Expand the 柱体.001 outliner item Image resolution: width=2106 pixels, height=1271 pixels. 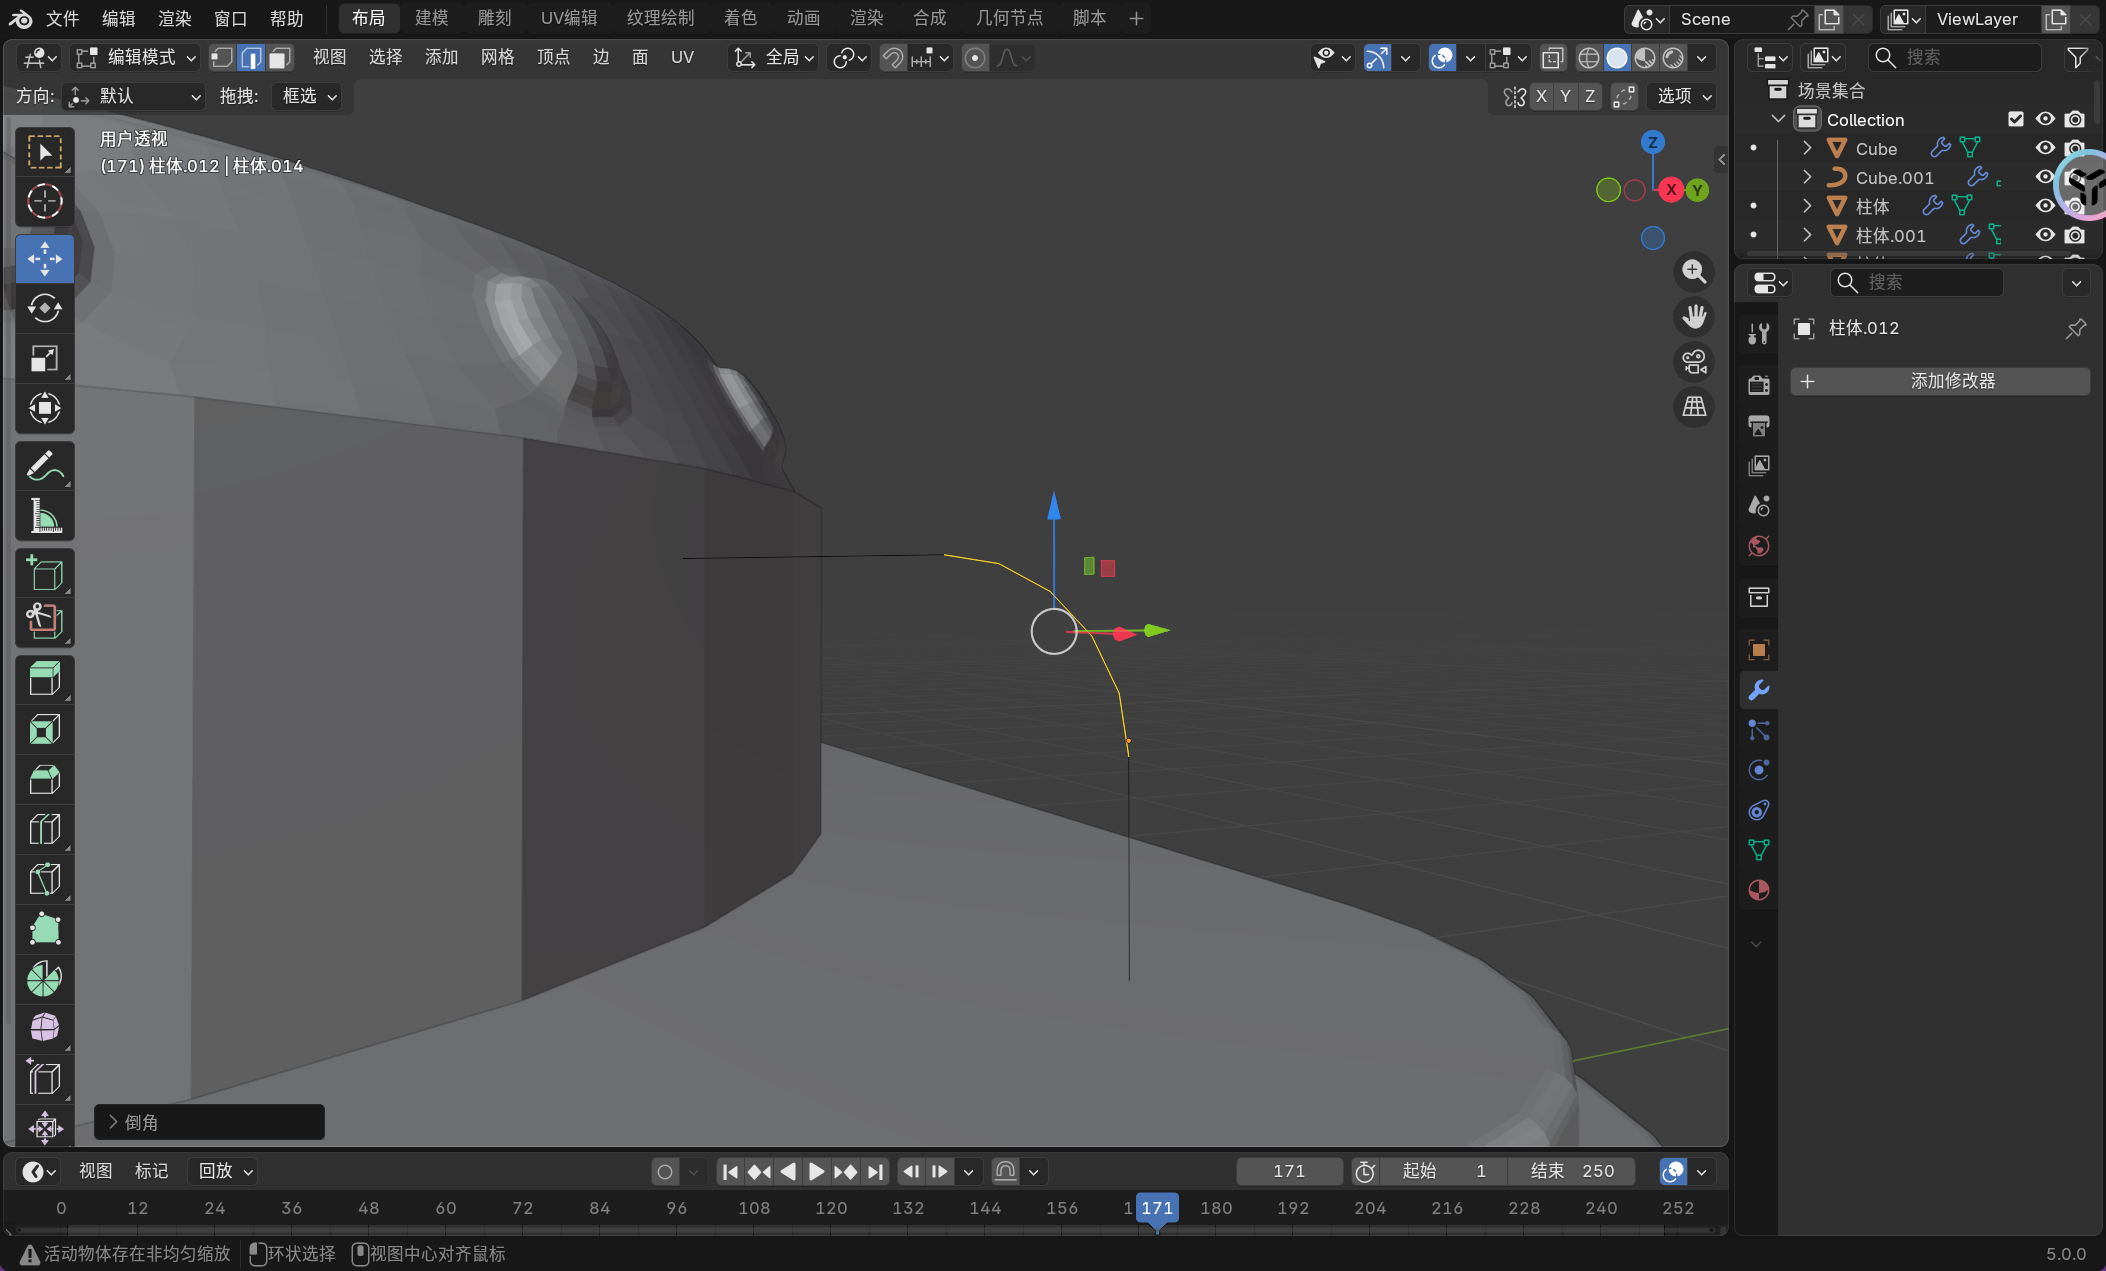1807,235
